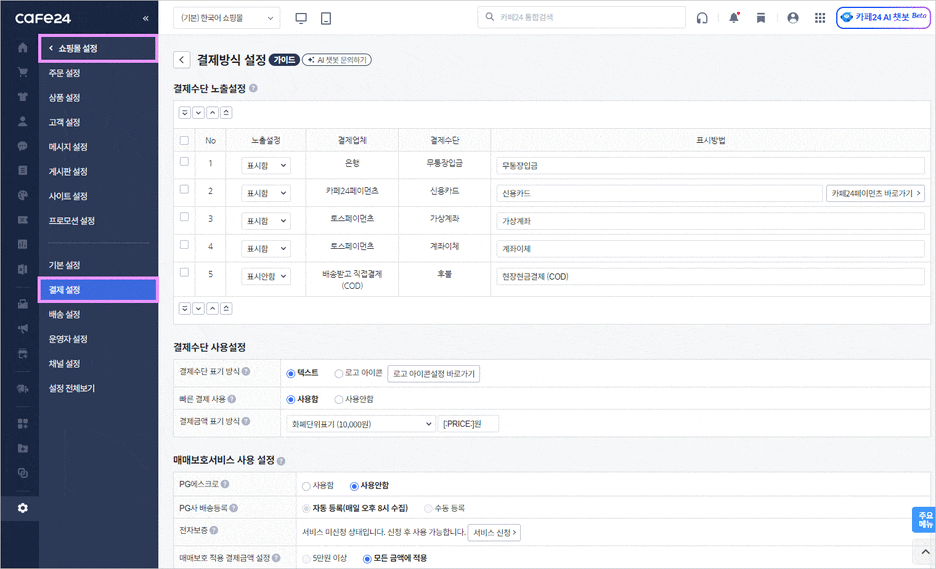
Task: Click help icon beside 매매보호서비스 사용 설정
Action: (x=281, y=461)
